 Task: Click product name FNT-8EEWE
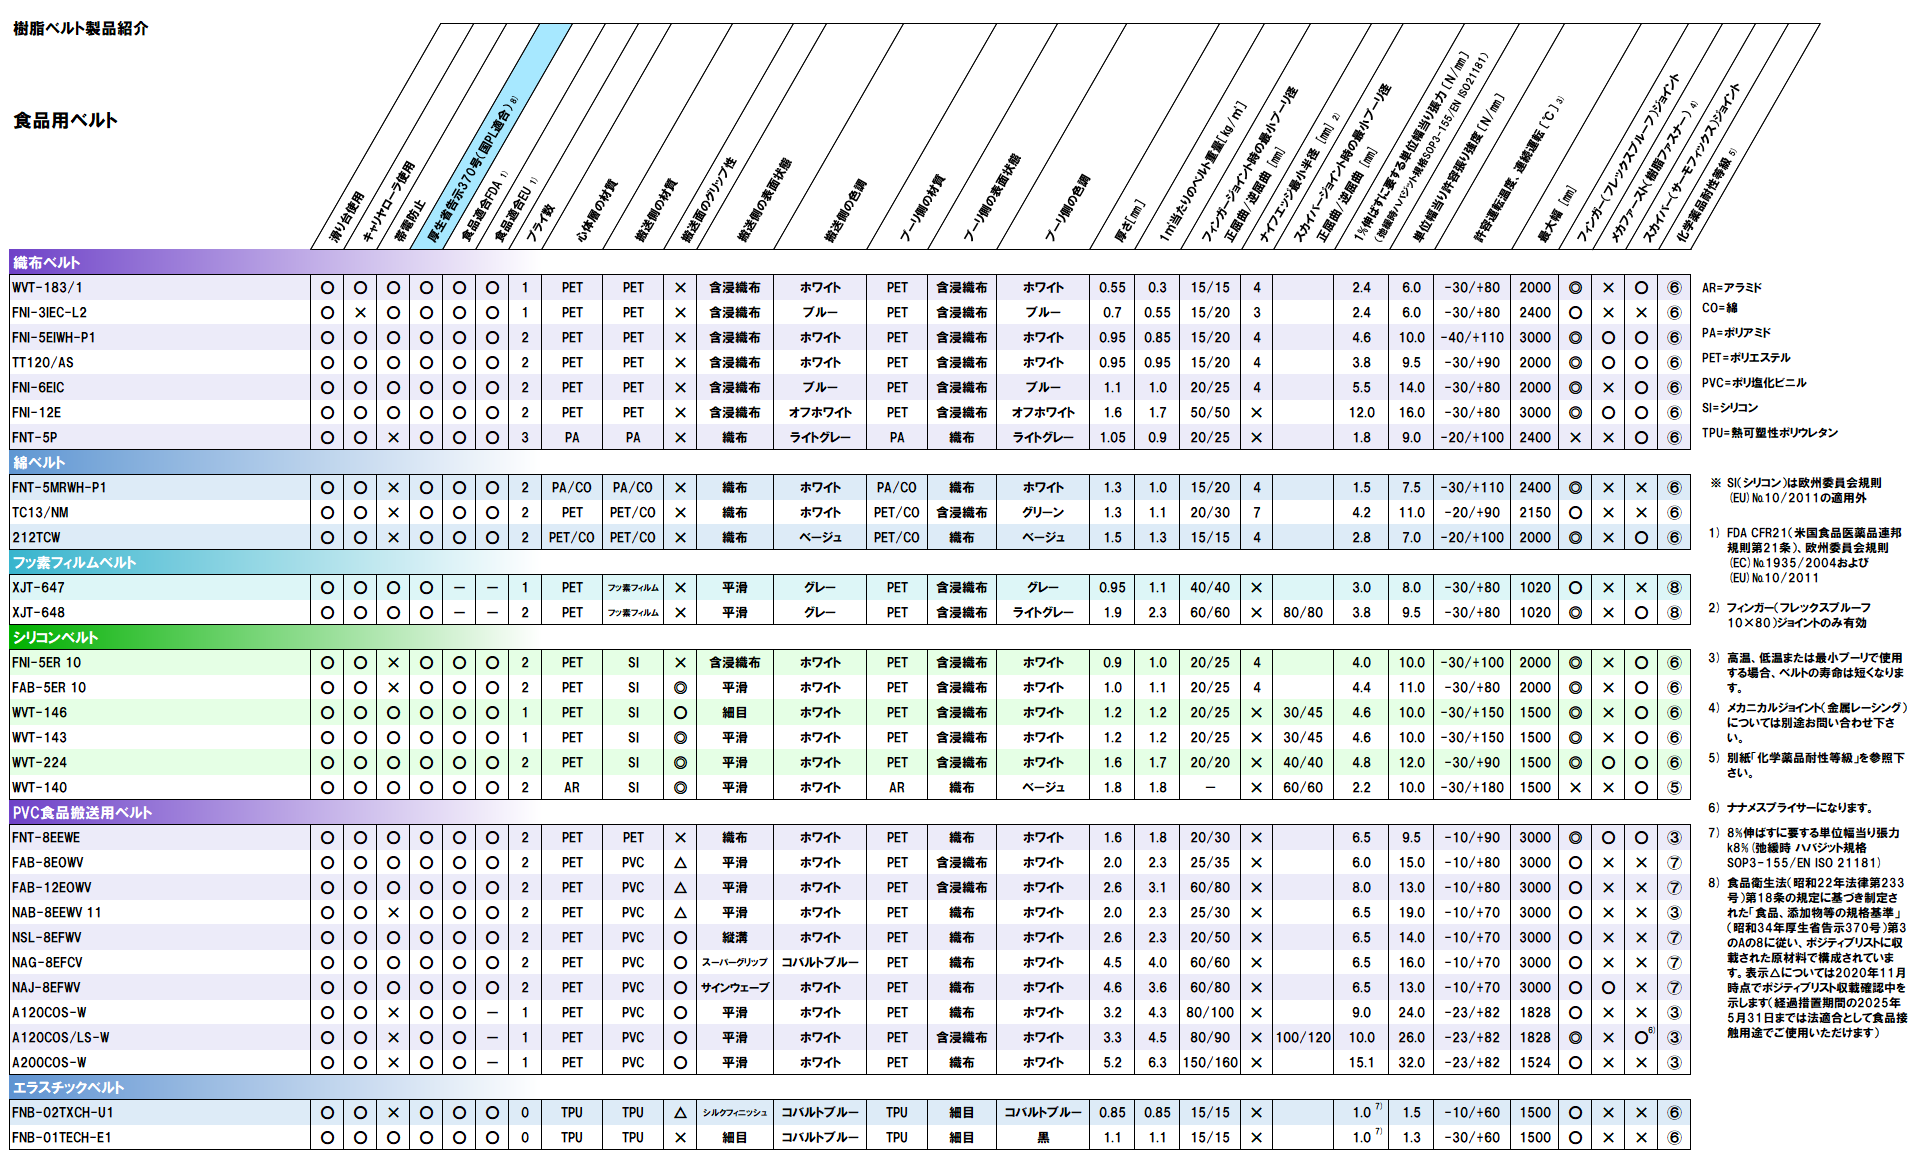coord(46,837)
